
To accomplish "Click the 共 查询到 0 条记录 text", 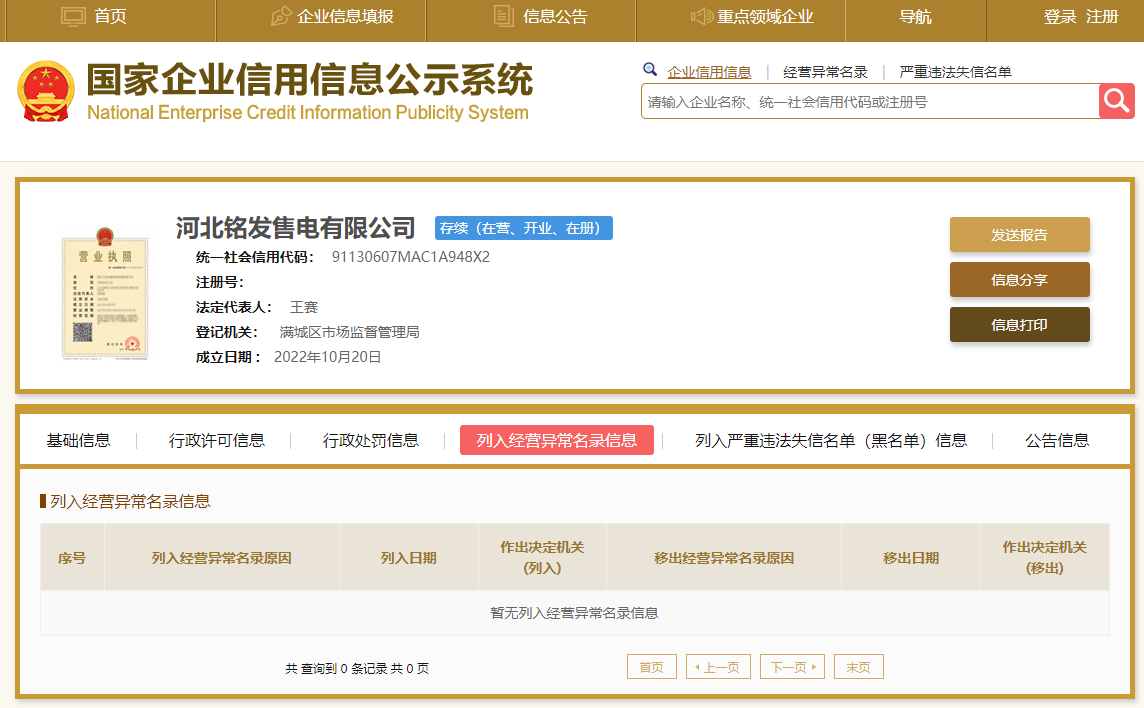I will tap(335, 669).
